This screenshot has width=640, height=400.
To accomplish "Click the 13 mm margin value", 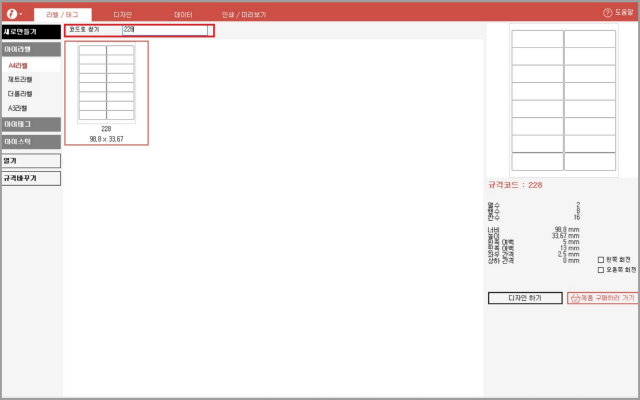I will pyautogui.click(x=570, y=248).
